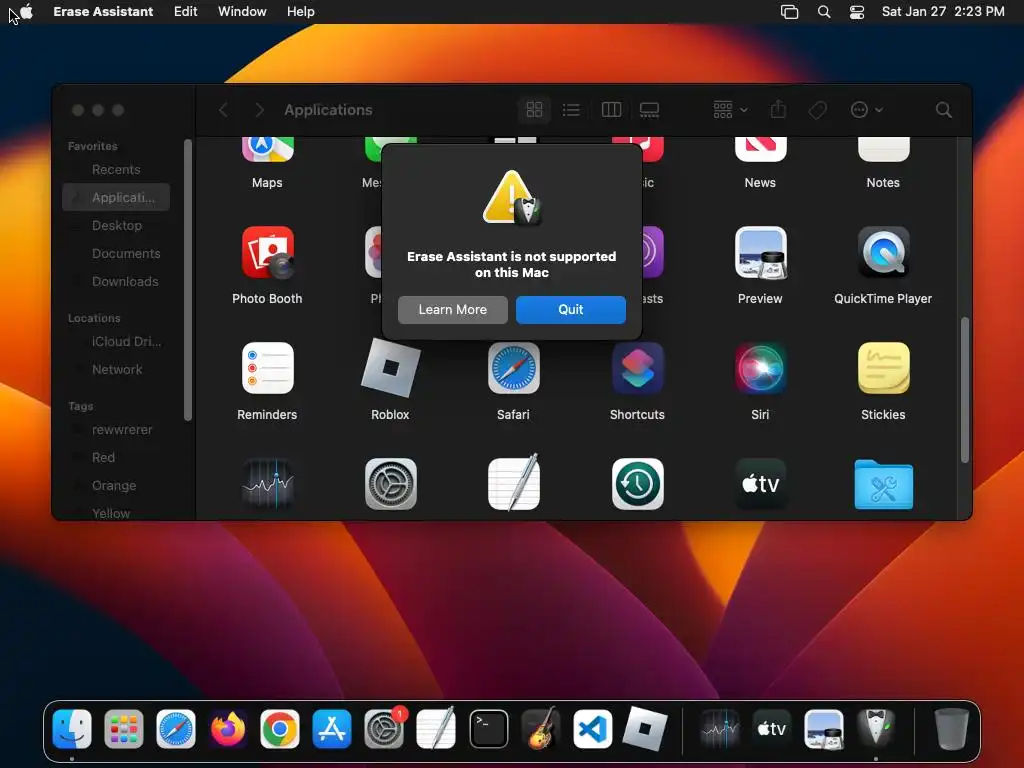Open Firefox from the Dock
This screenshot has width=1024, height=768.
point(228,729)
